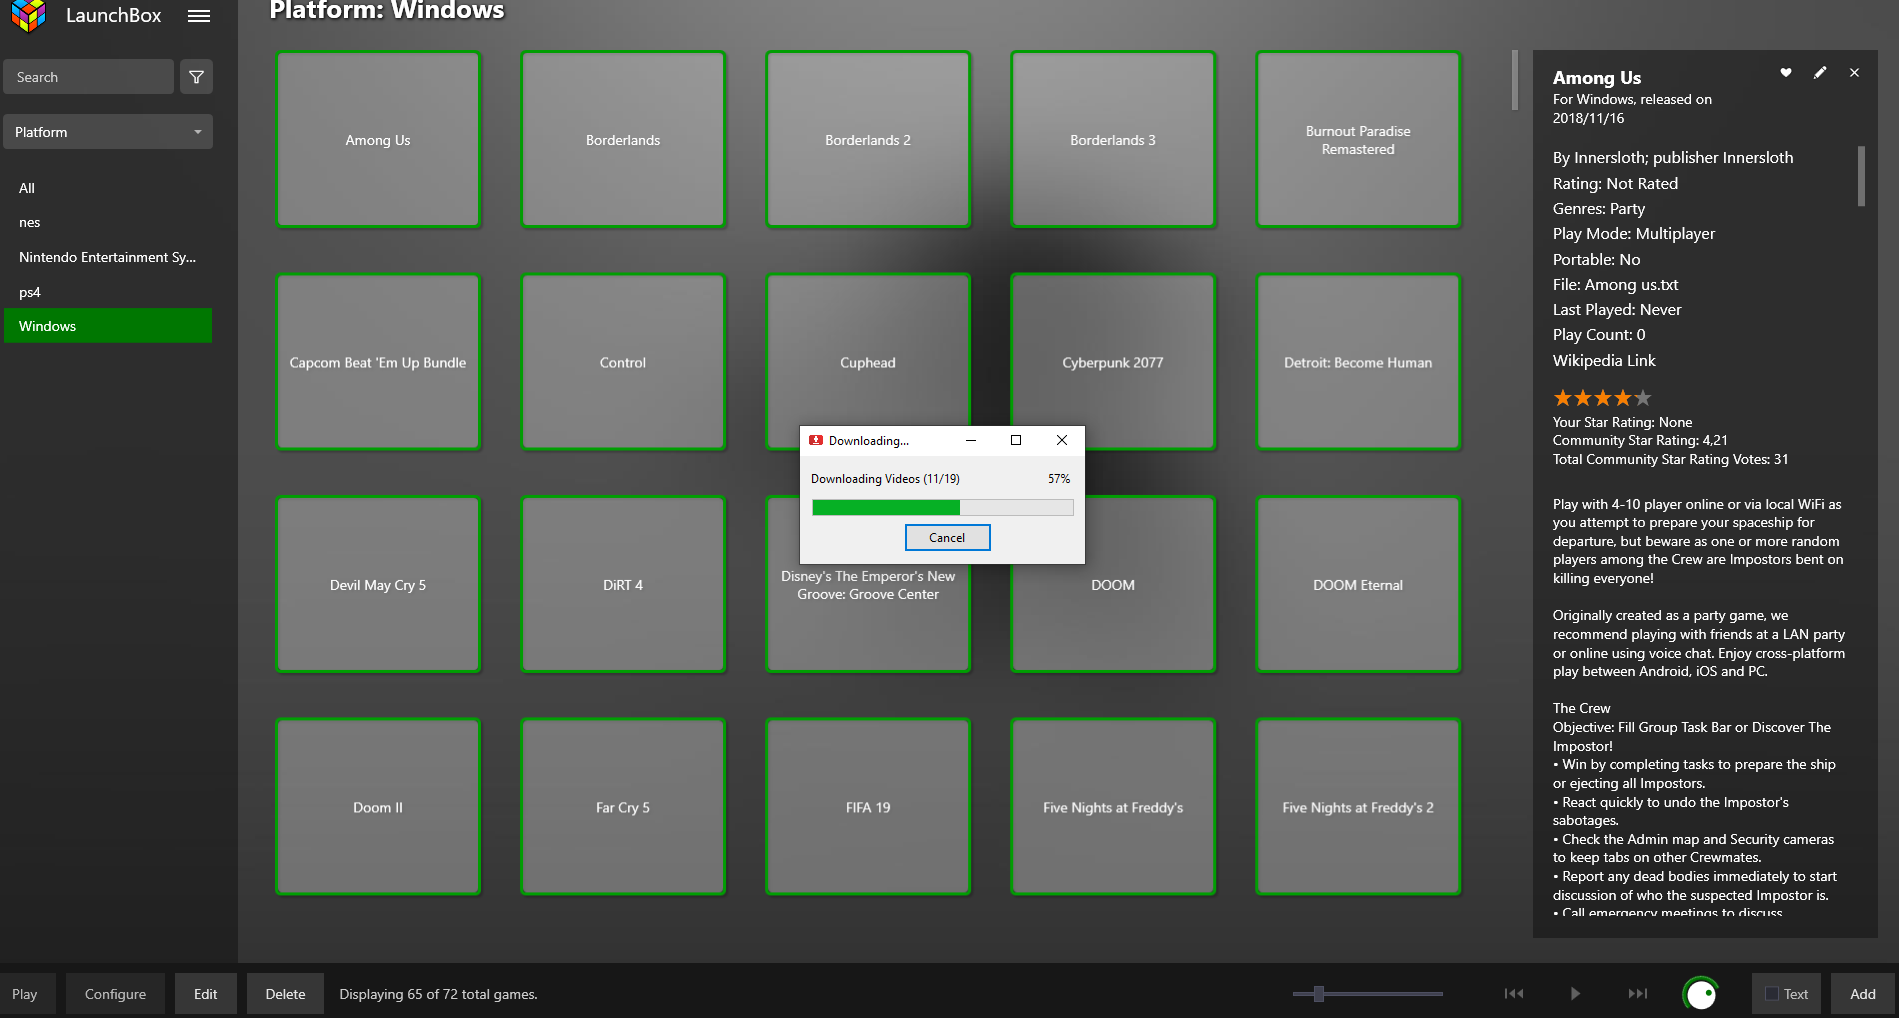Click the download progress bar
This screenshot has height=1018, width=1899.
click(942, 508)
